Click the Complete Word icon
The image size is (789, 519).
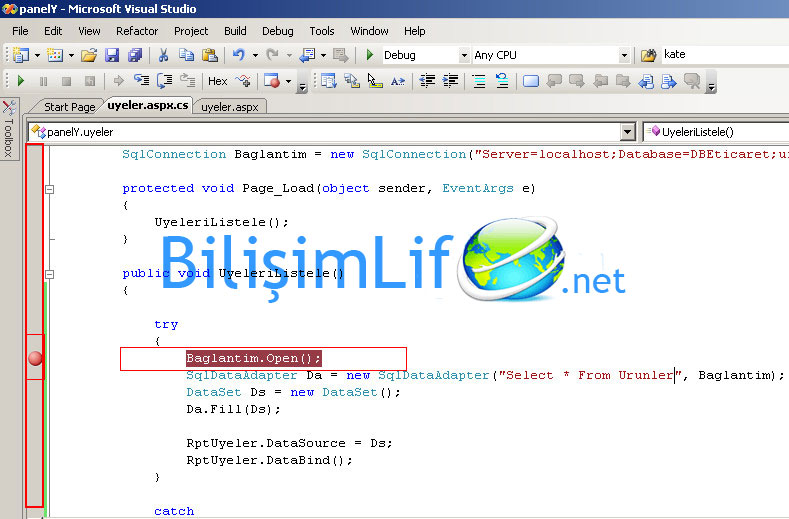pos(398,81)
